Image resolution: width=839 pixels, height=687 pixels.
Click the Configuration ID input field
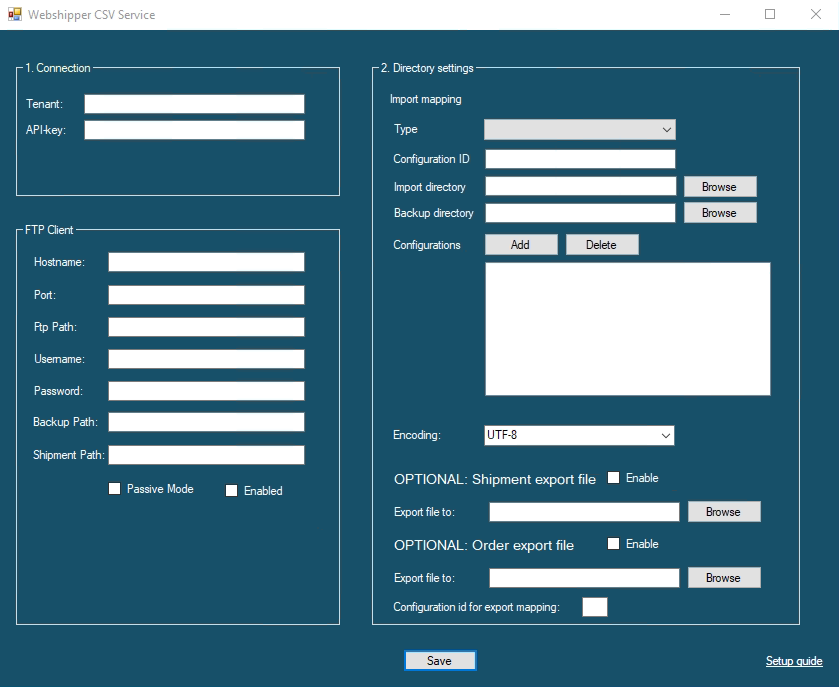point(580,159)
